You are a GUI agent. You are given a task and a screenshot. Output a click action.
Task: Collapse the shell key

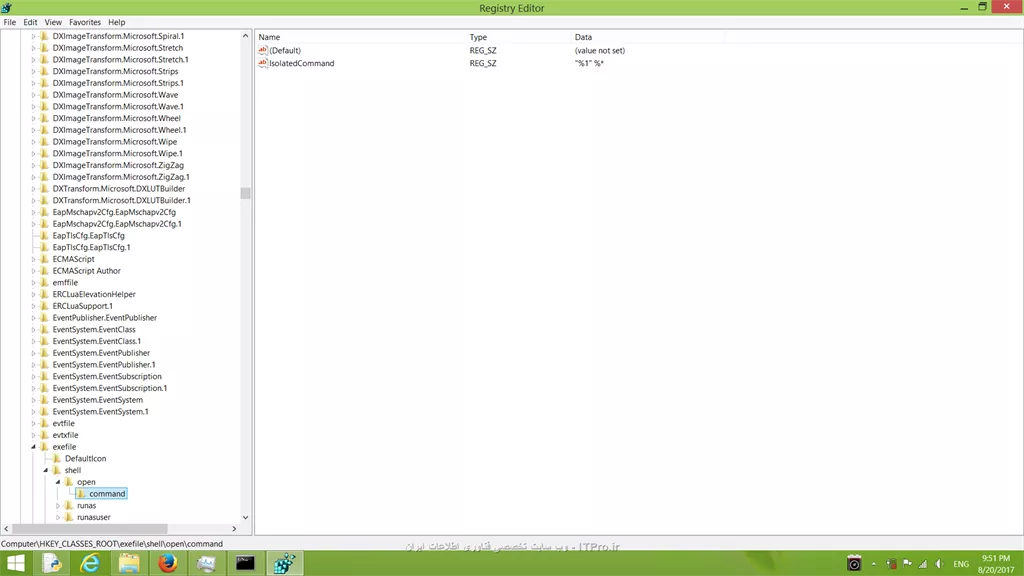(46, 470)
